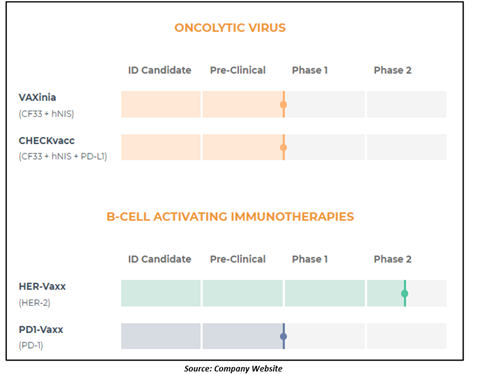Viewport: 477px width, 374px height.
Task: Click the HER-Vaxx product name
Action: [x=42, y=286]
